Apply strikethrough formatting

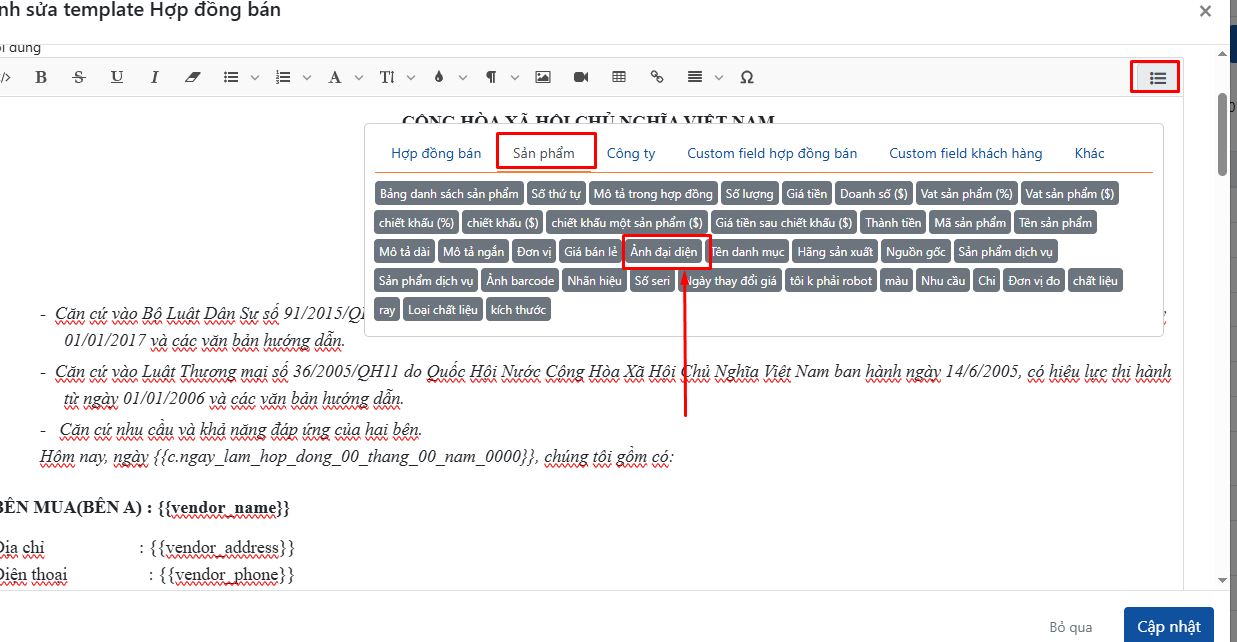click(79, 77)
